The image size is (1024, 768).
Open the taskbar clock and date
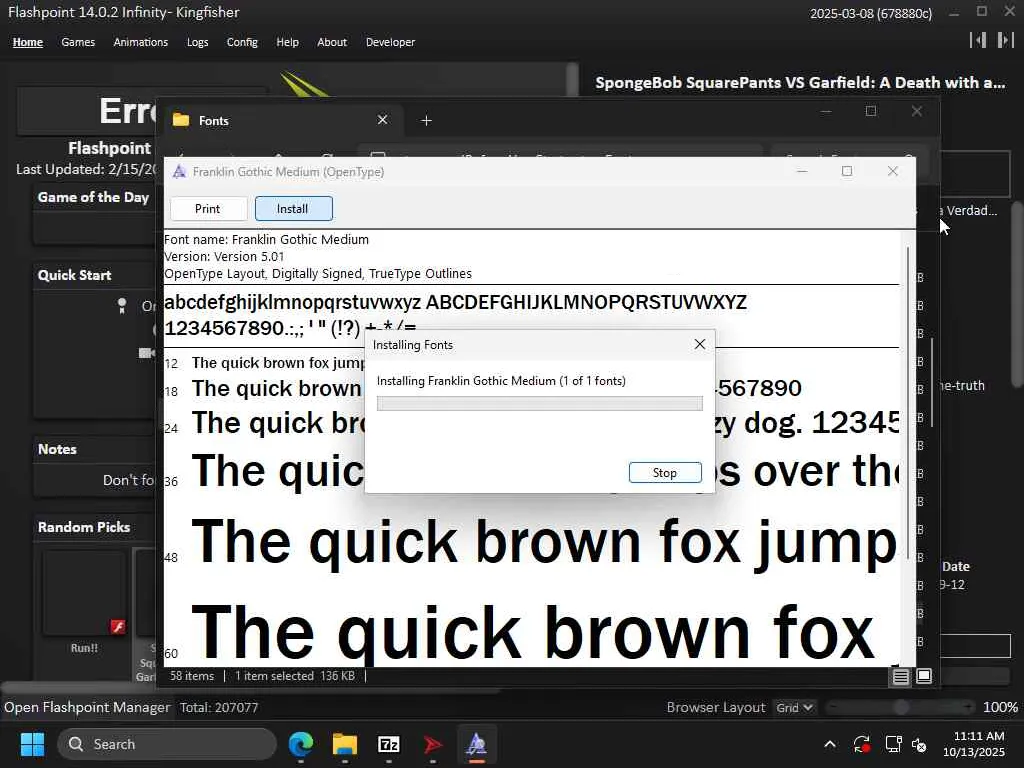974,744
